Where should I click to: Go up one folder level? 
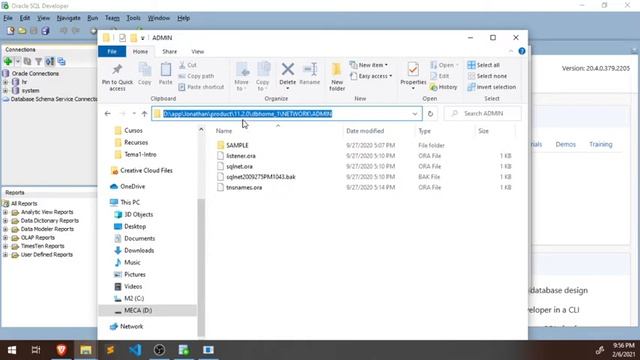pos(144,113)
